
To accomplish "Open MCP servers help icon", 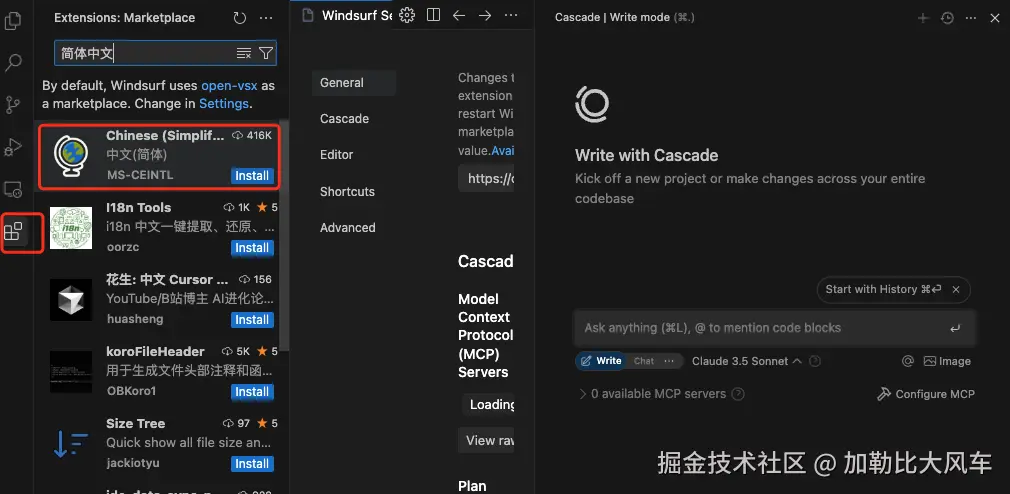I will tap(738, 394).
